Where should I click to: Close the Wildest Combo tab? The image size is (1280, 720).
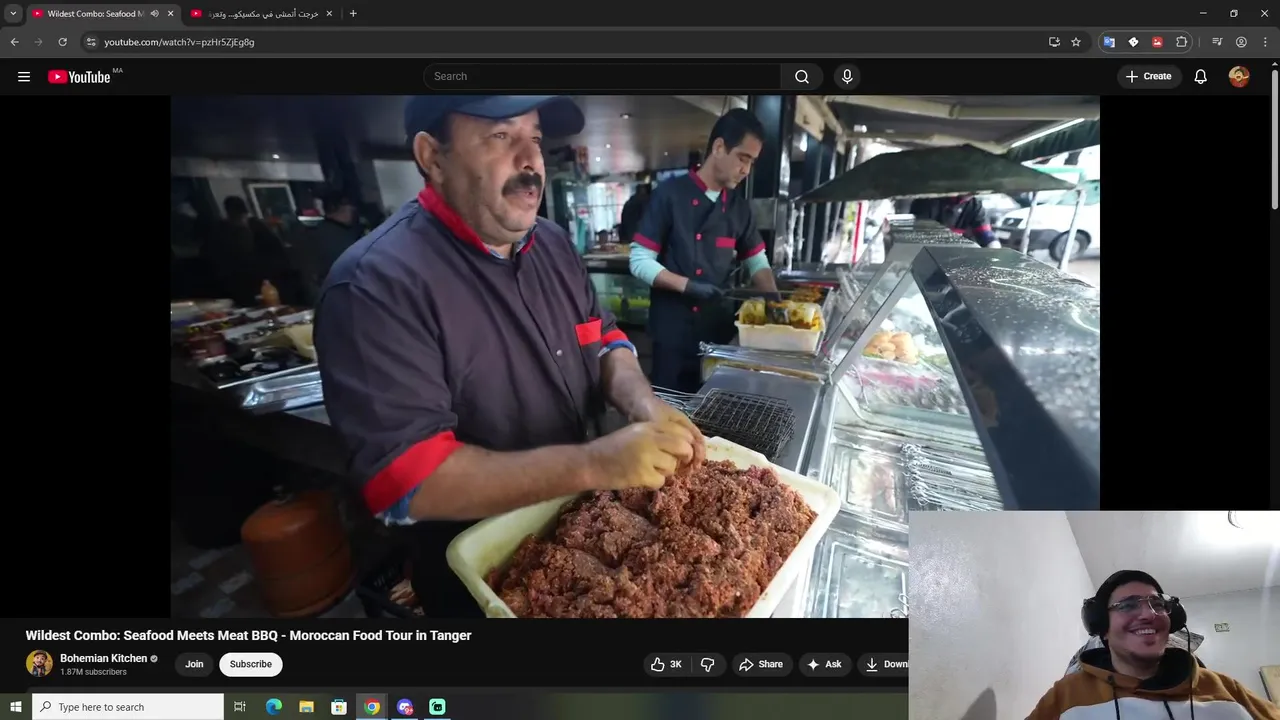click(x=170, y=14)
